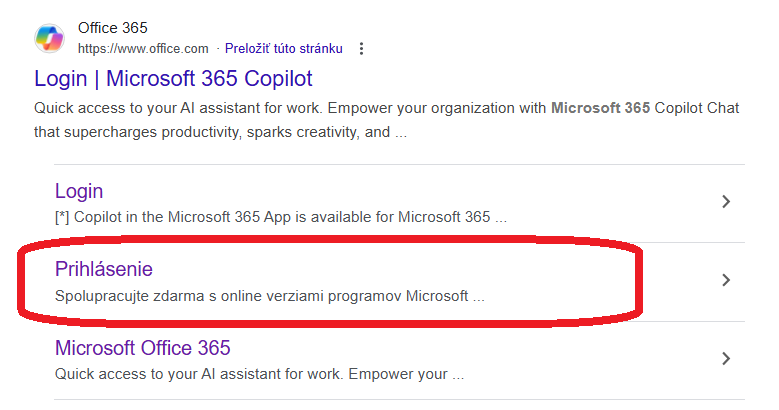Click the snippet text under Microsoft Office 365
779x410 pixels.
point(259,376)
